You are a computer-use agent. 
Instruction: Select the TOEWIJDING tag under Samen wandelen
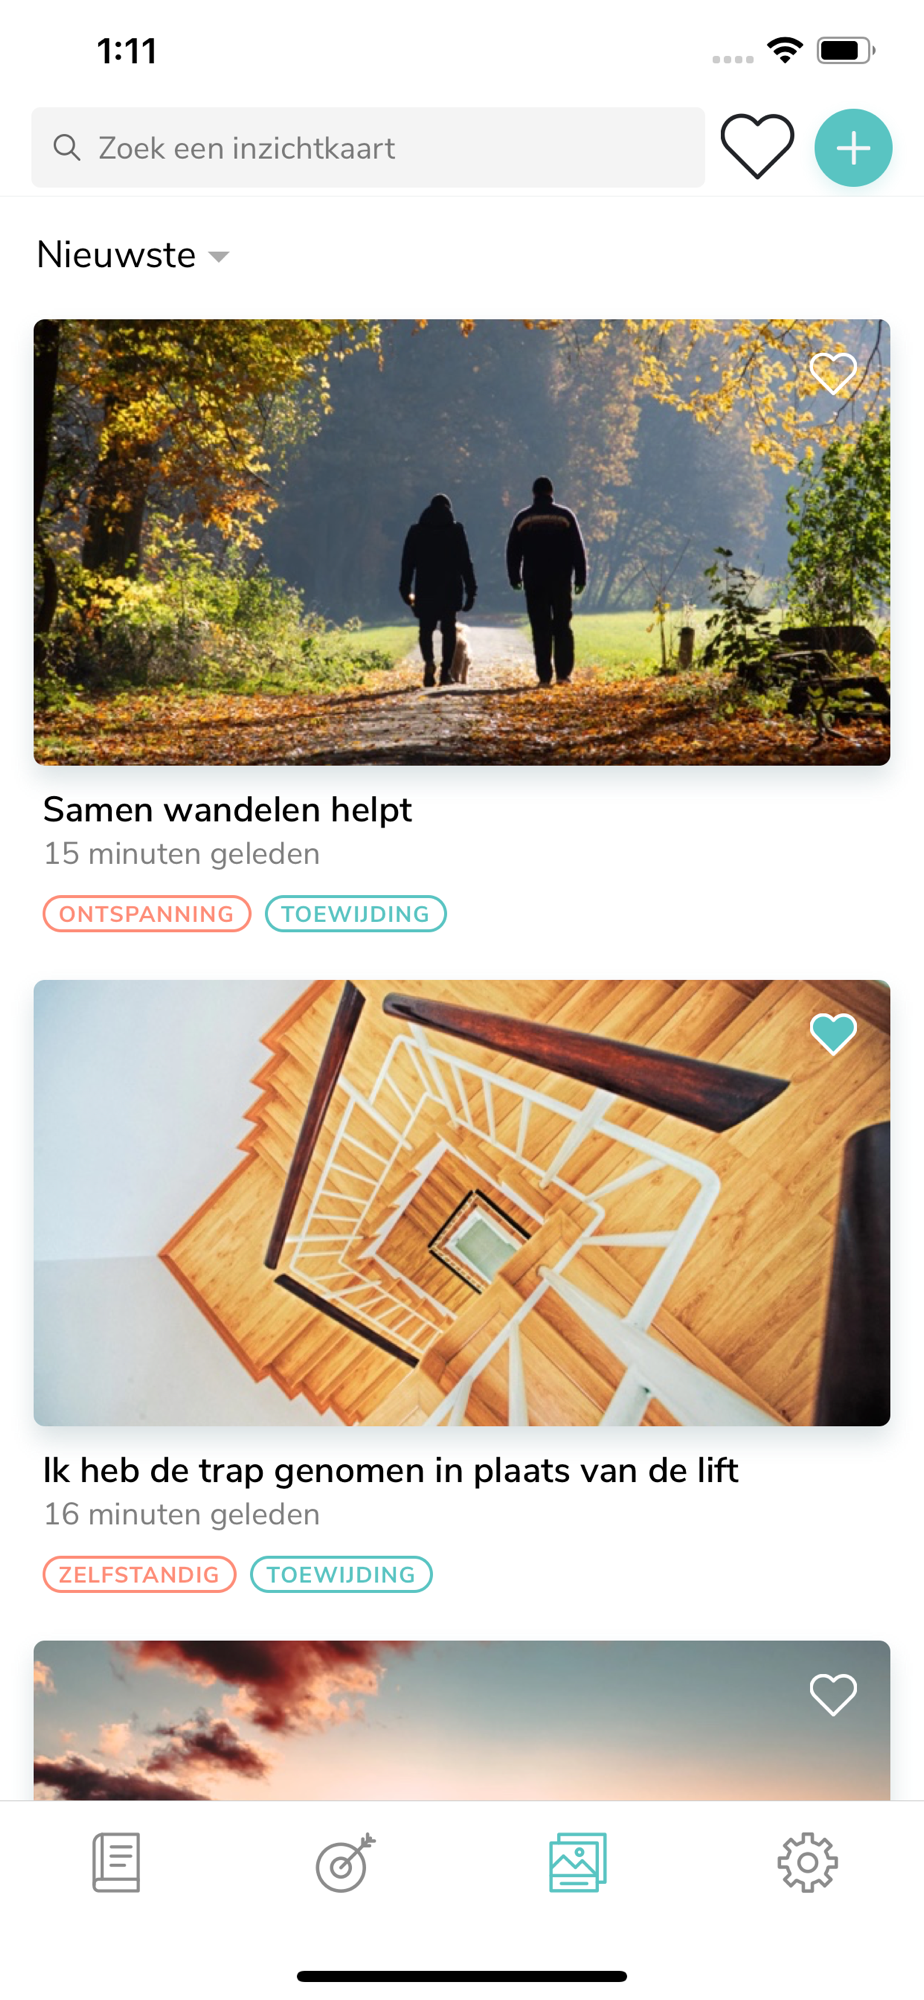355,914
